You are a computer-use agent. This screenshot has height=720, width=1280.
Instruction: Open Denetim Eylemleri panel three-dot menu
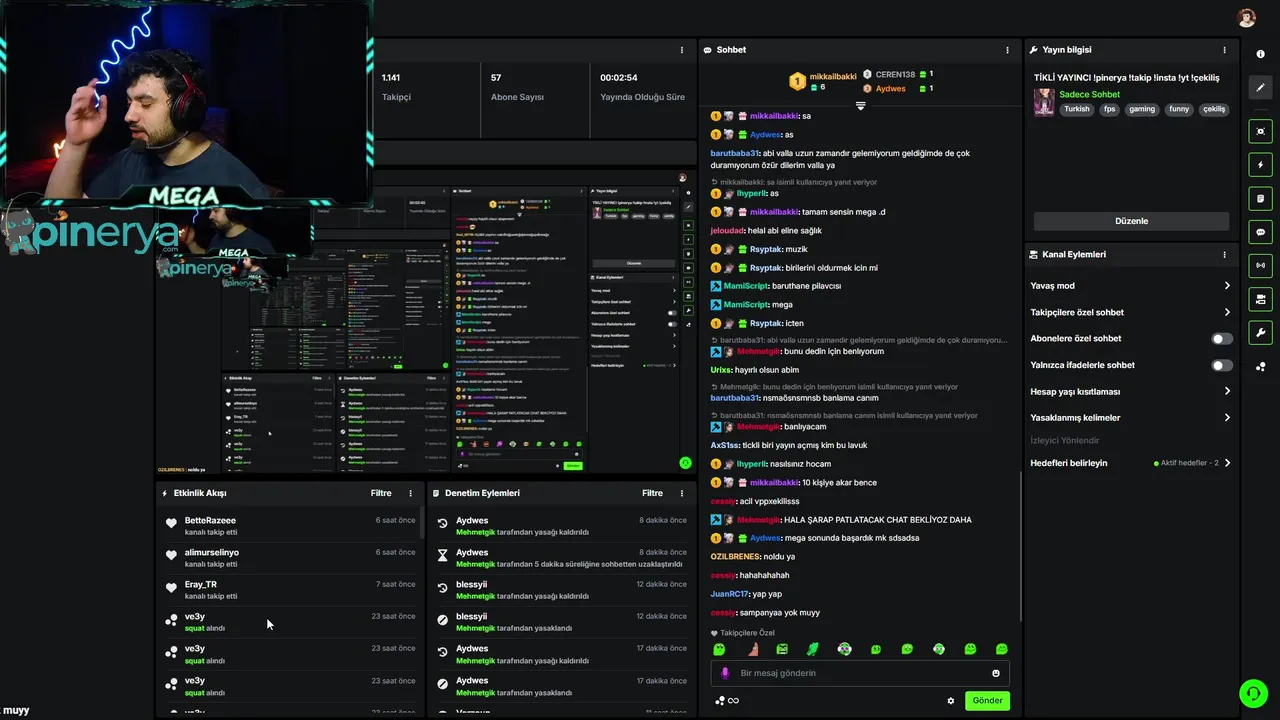click(682, 493)
